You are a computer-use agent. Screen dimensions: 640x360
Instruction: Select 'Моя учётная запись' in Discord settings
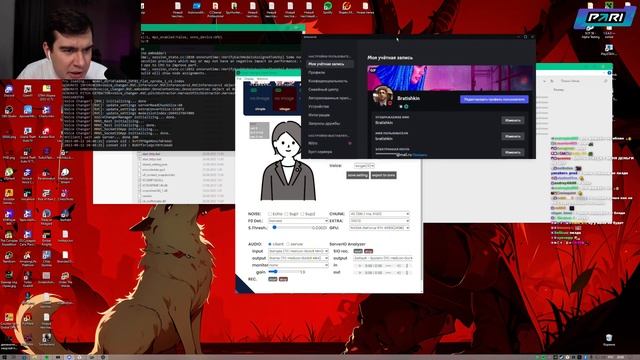[329, 64]
